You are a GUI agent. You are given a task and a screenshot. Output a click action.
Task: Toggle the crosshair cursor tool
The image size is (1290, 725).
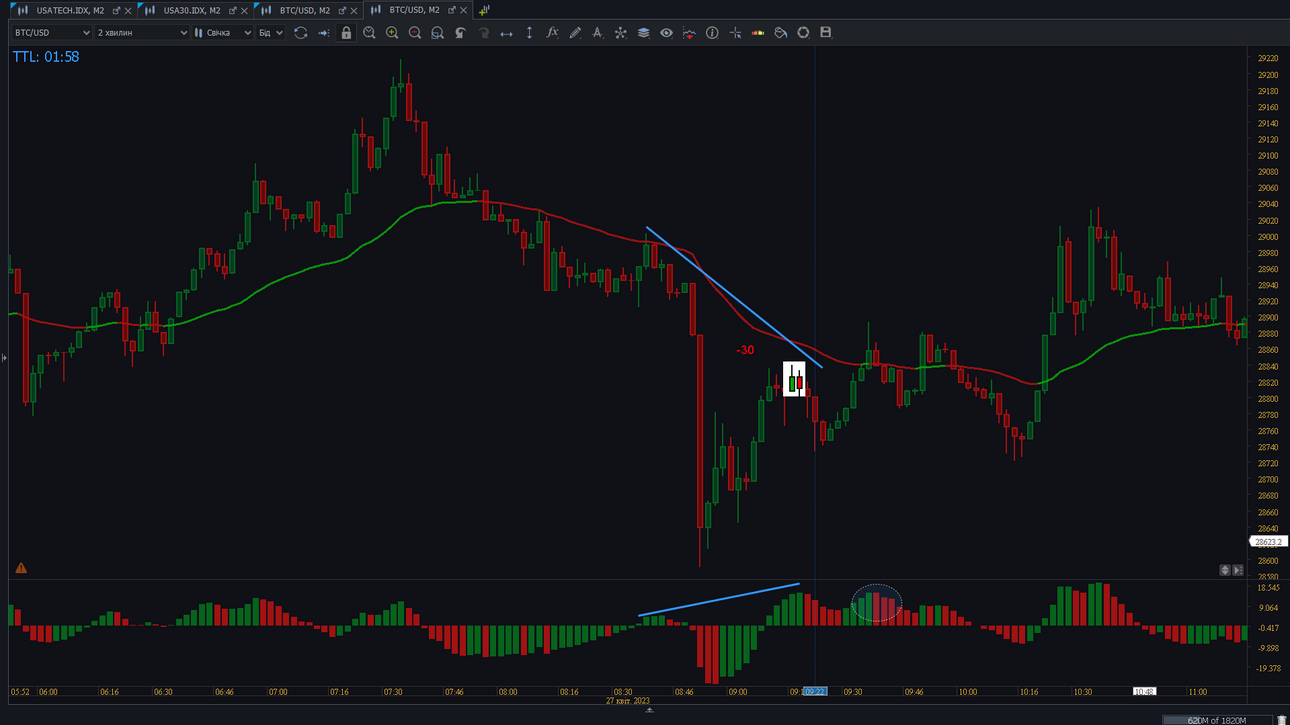point(735,33)
